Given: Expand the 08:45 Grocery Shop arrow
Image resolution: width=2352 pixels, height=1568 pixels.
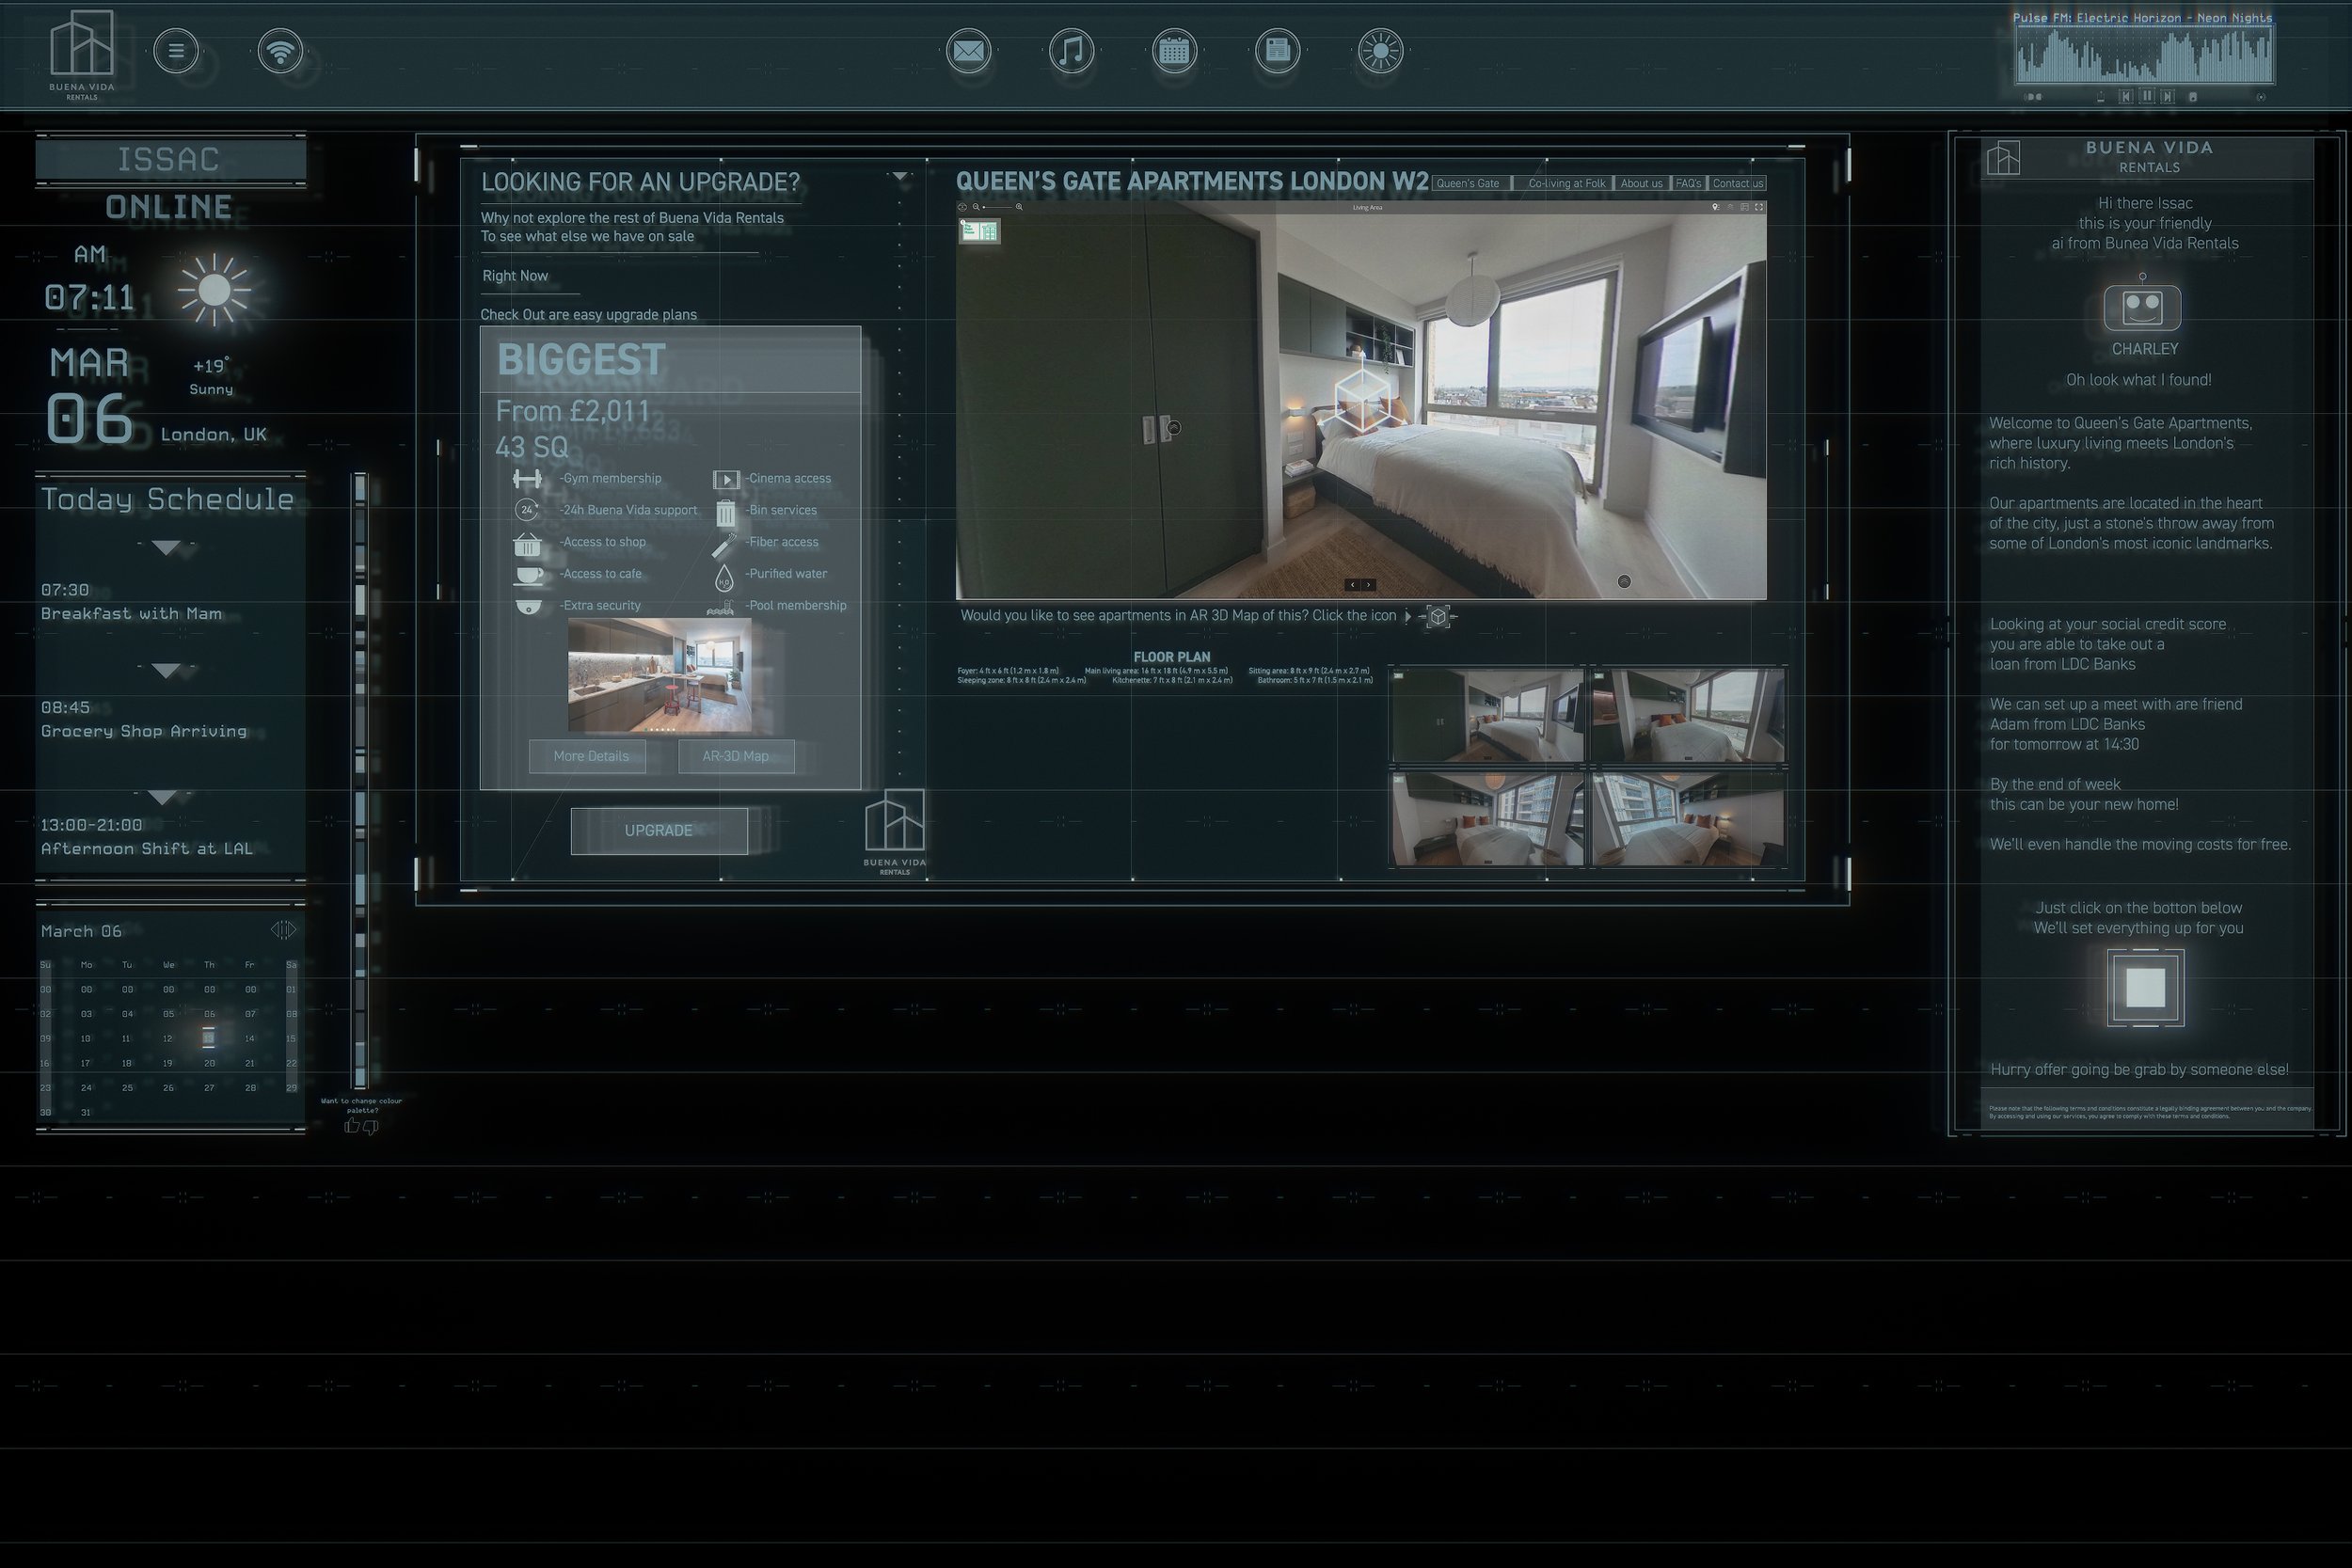Looking at the screenshot, I should 166,669.
